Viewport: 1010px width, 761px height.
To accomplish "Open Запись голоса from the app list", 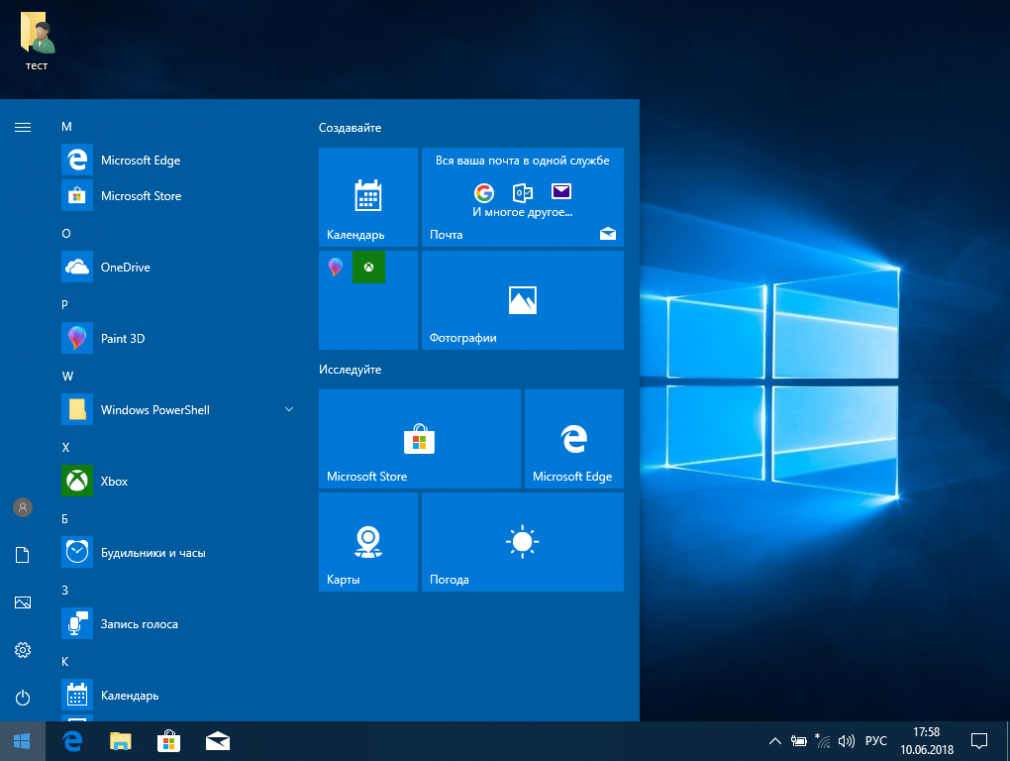I will [x=179, y=624].
